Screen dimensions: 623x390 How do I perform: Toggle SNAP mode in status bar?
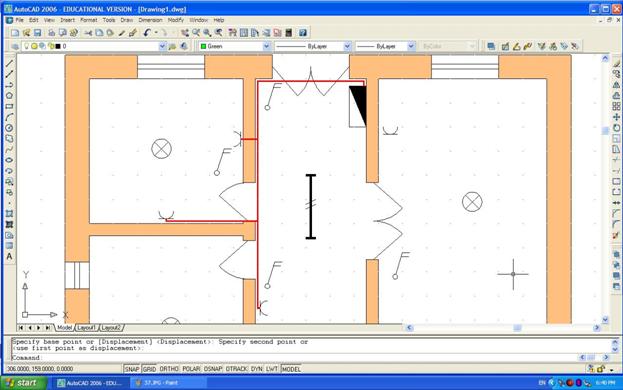(132, 369)
